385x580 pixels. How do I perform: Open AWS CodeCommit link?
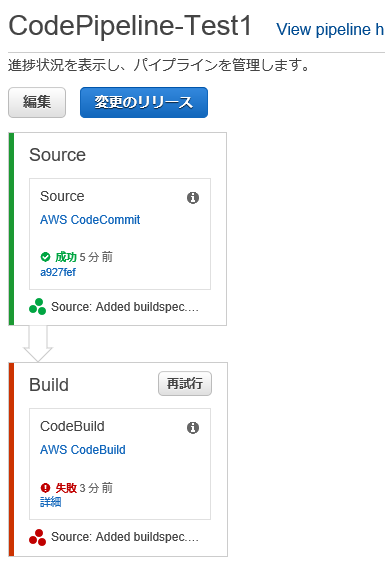click(90, 220)
